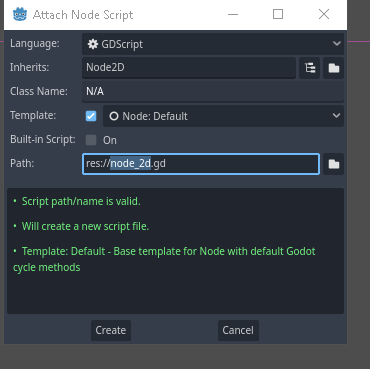The height and width of the screenshot is (369, 370).
Task: Click the 'Inherits:' label
Action: click(x=30, y=67)
